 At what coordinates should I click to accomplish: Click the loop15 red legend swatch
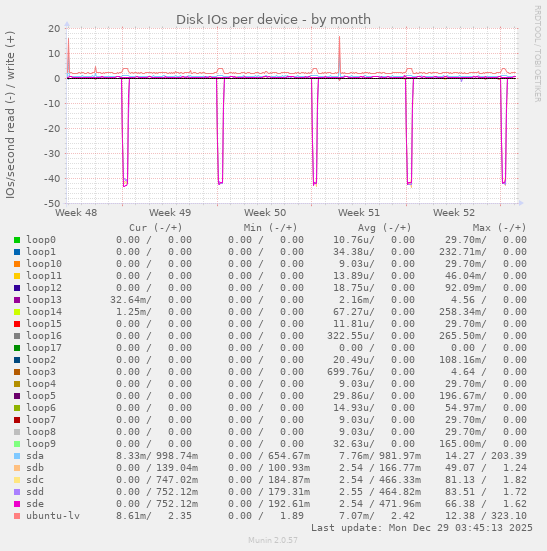click(17, 324)
